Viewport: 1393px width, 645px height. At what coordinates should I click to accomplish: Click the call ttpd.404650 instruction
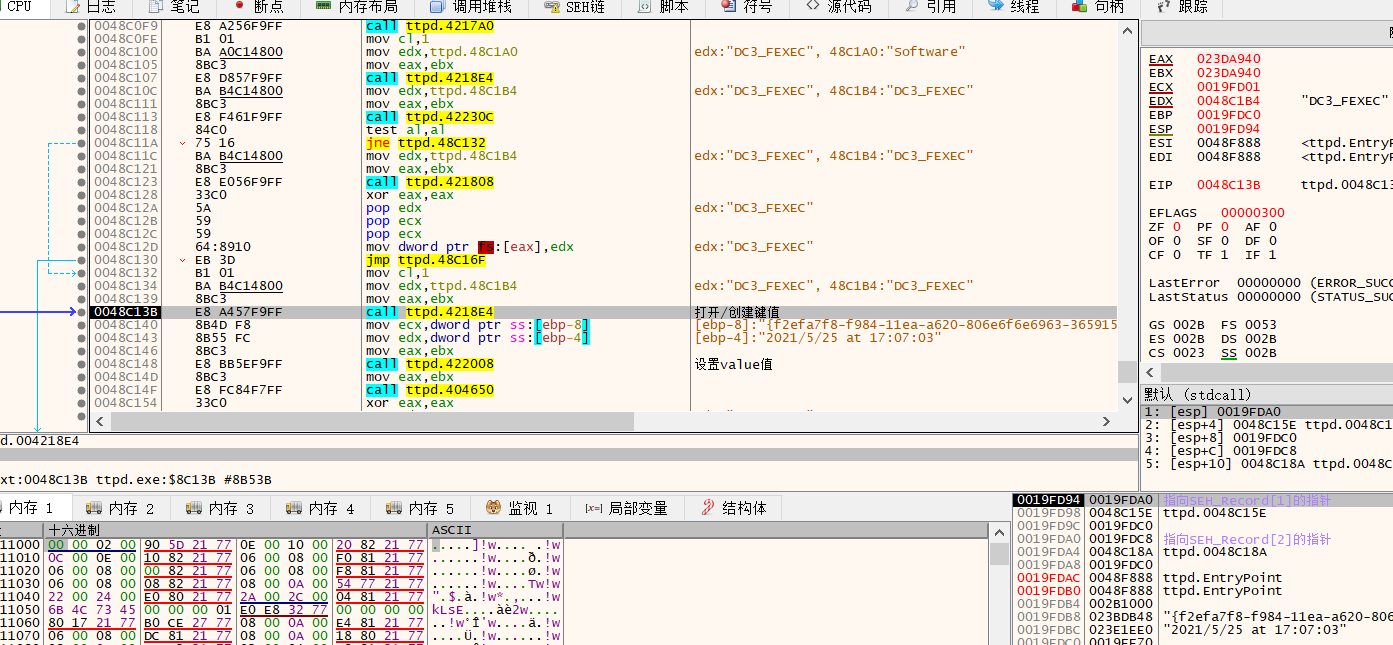430,390
